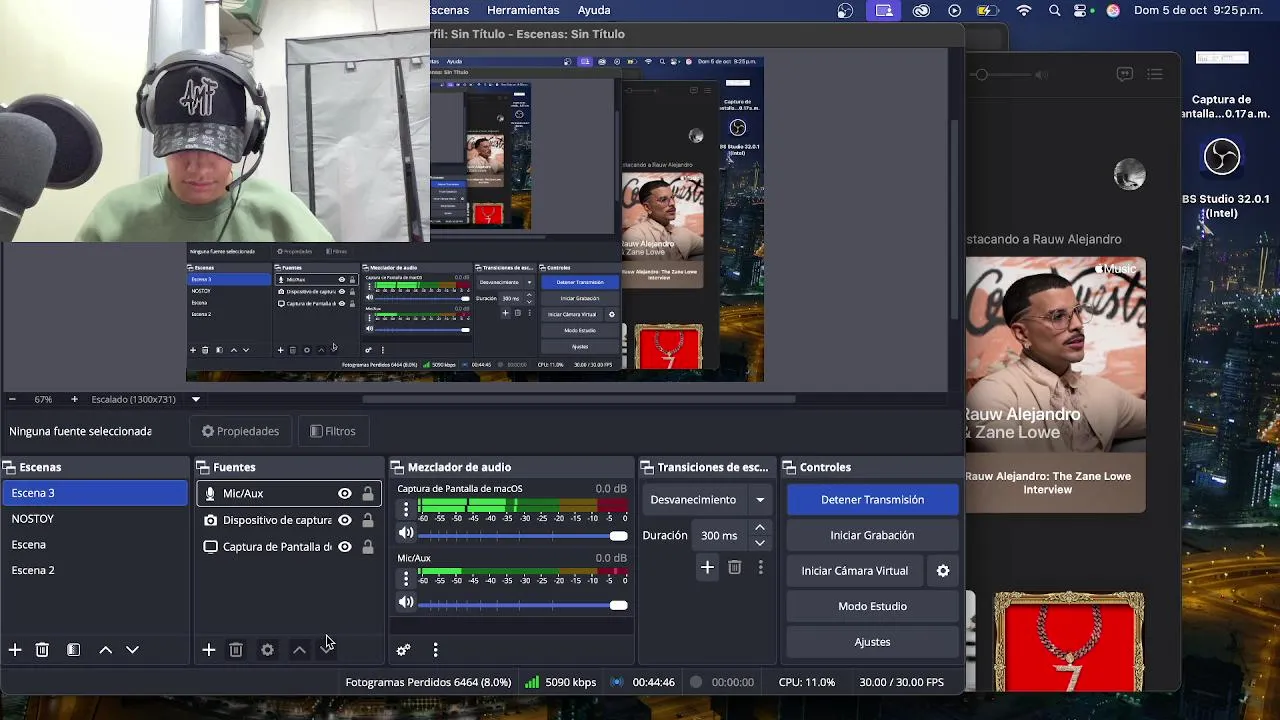
Task: Open OBS menu bar status icon
Action: coord(846,10)
